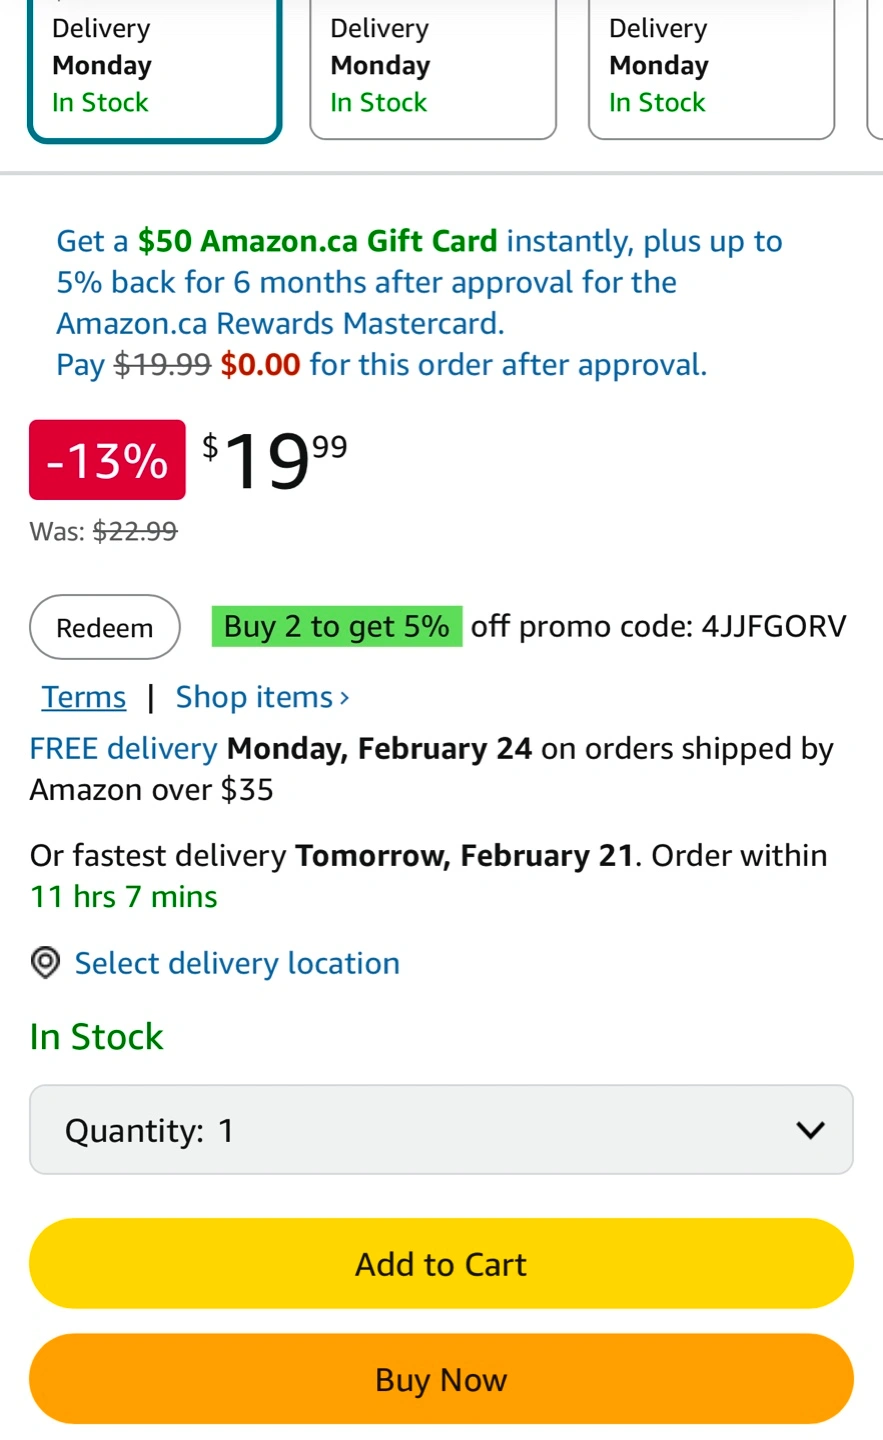Tap the green Buy 2 to get 5% badge
Image resolution: width=883 pixels, height=1440 pixels.
coord(336,627)
